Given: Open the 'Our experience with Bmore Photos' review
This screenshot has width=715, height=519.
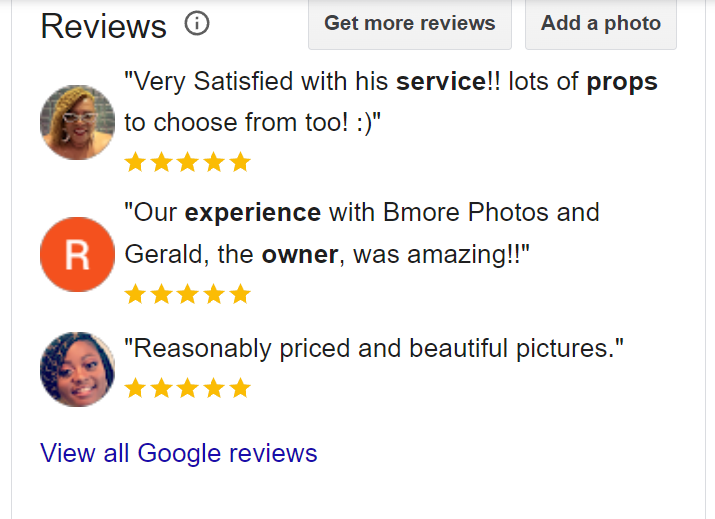Looking at the screenshot, I should click(362, 233).
